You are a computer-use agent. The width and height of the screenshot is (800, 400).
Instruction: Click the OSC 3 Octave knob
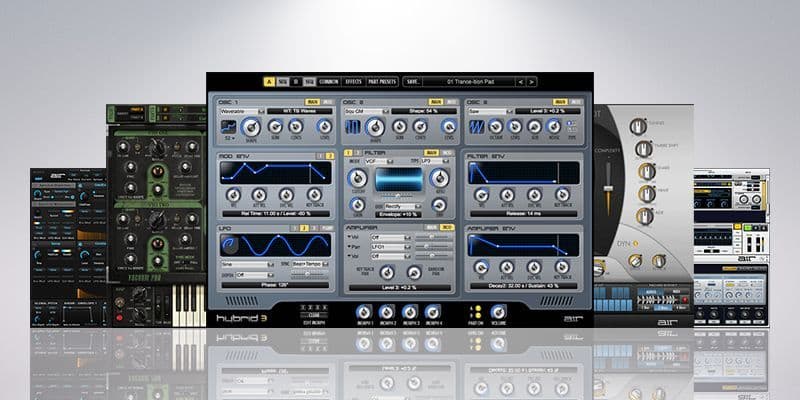pyautogui.click(x=495, y=126)
